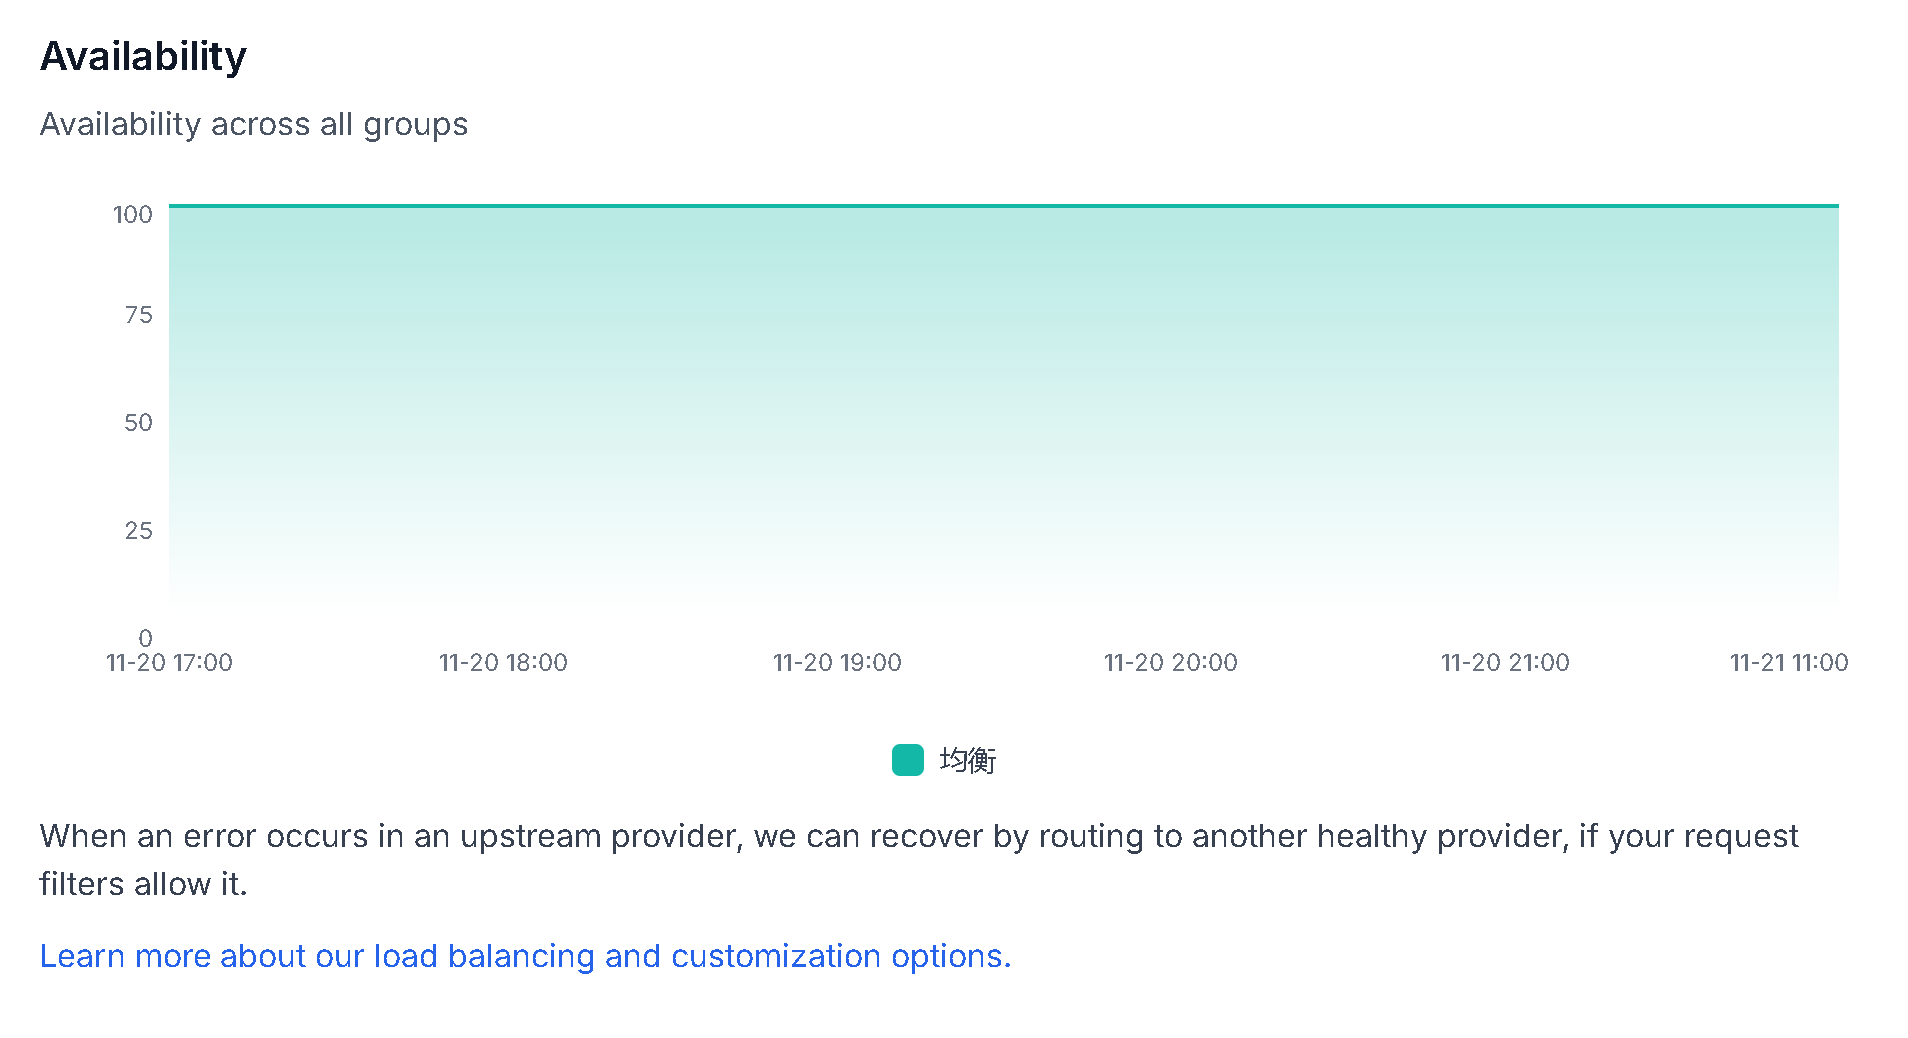Select the 11-20 18:00 time label

click(x=503, y=663)
